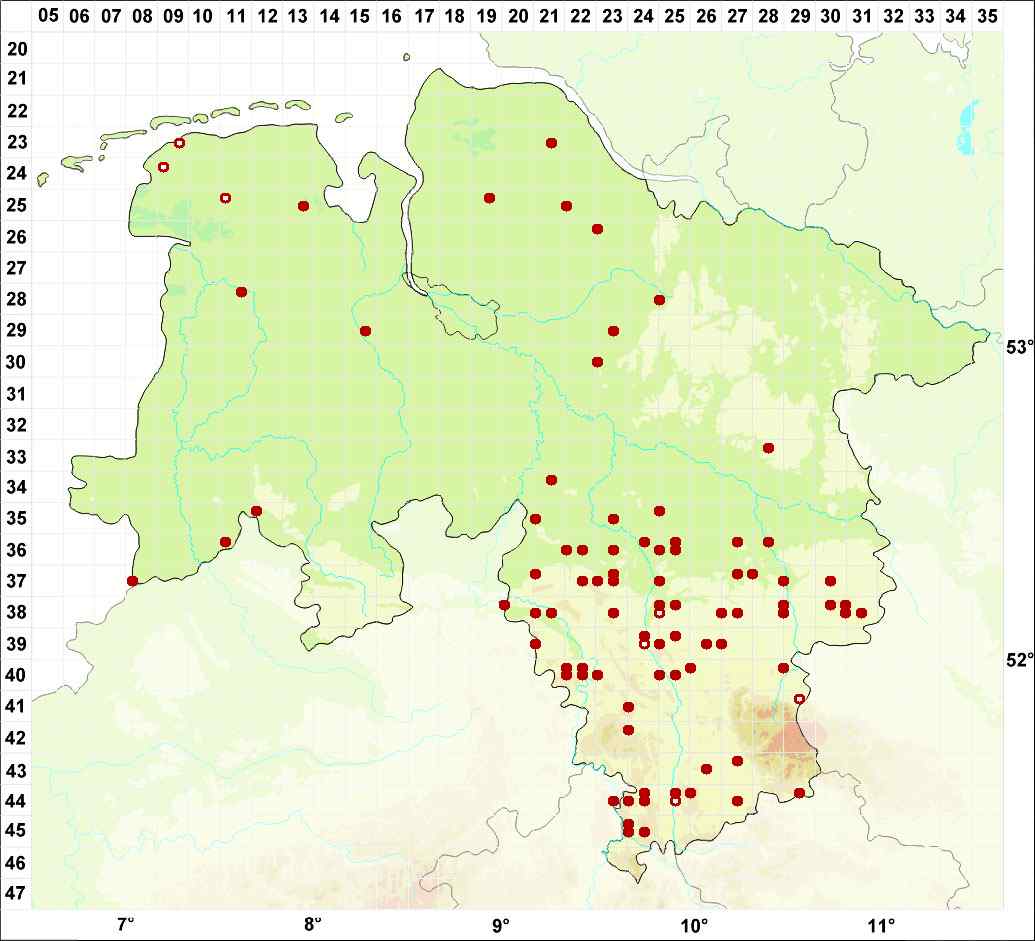Select red dot in column 07, row 37
Screen dimensions: 1035x941
(133, 581)
